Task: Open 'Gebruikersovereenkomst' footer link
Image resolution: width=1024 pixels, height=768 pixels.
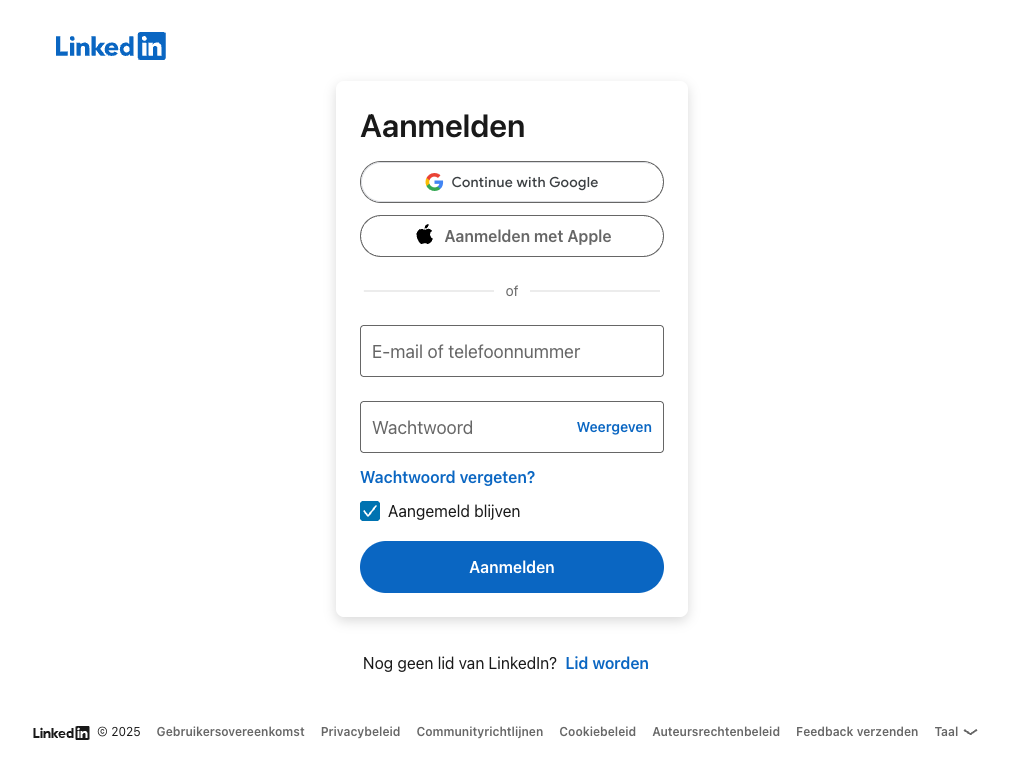Action: tap(230, 732)
